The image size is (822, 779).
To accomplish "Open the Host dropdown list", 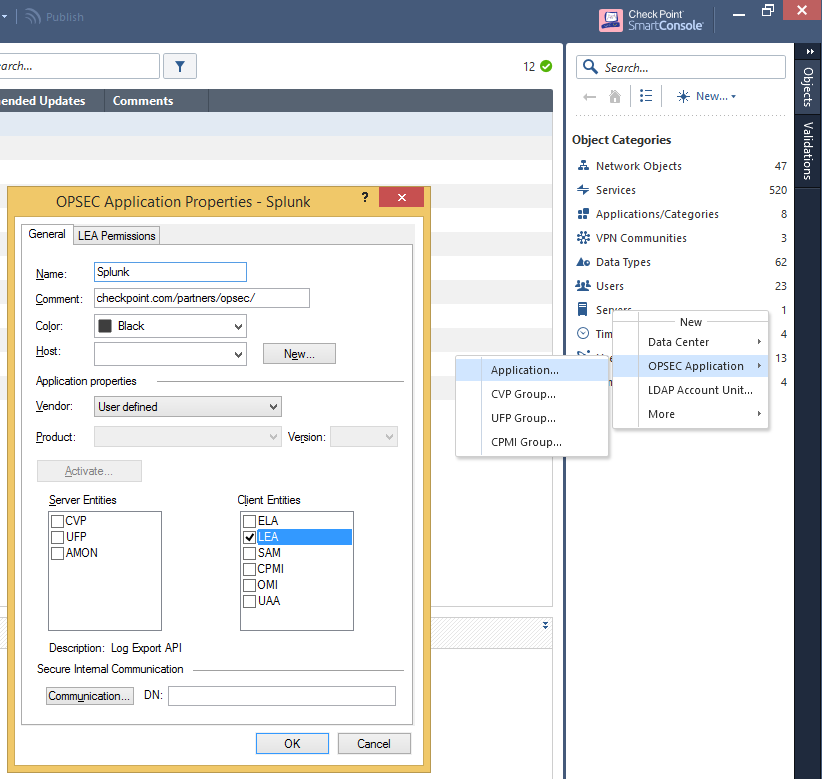I will tap(170, 354).
